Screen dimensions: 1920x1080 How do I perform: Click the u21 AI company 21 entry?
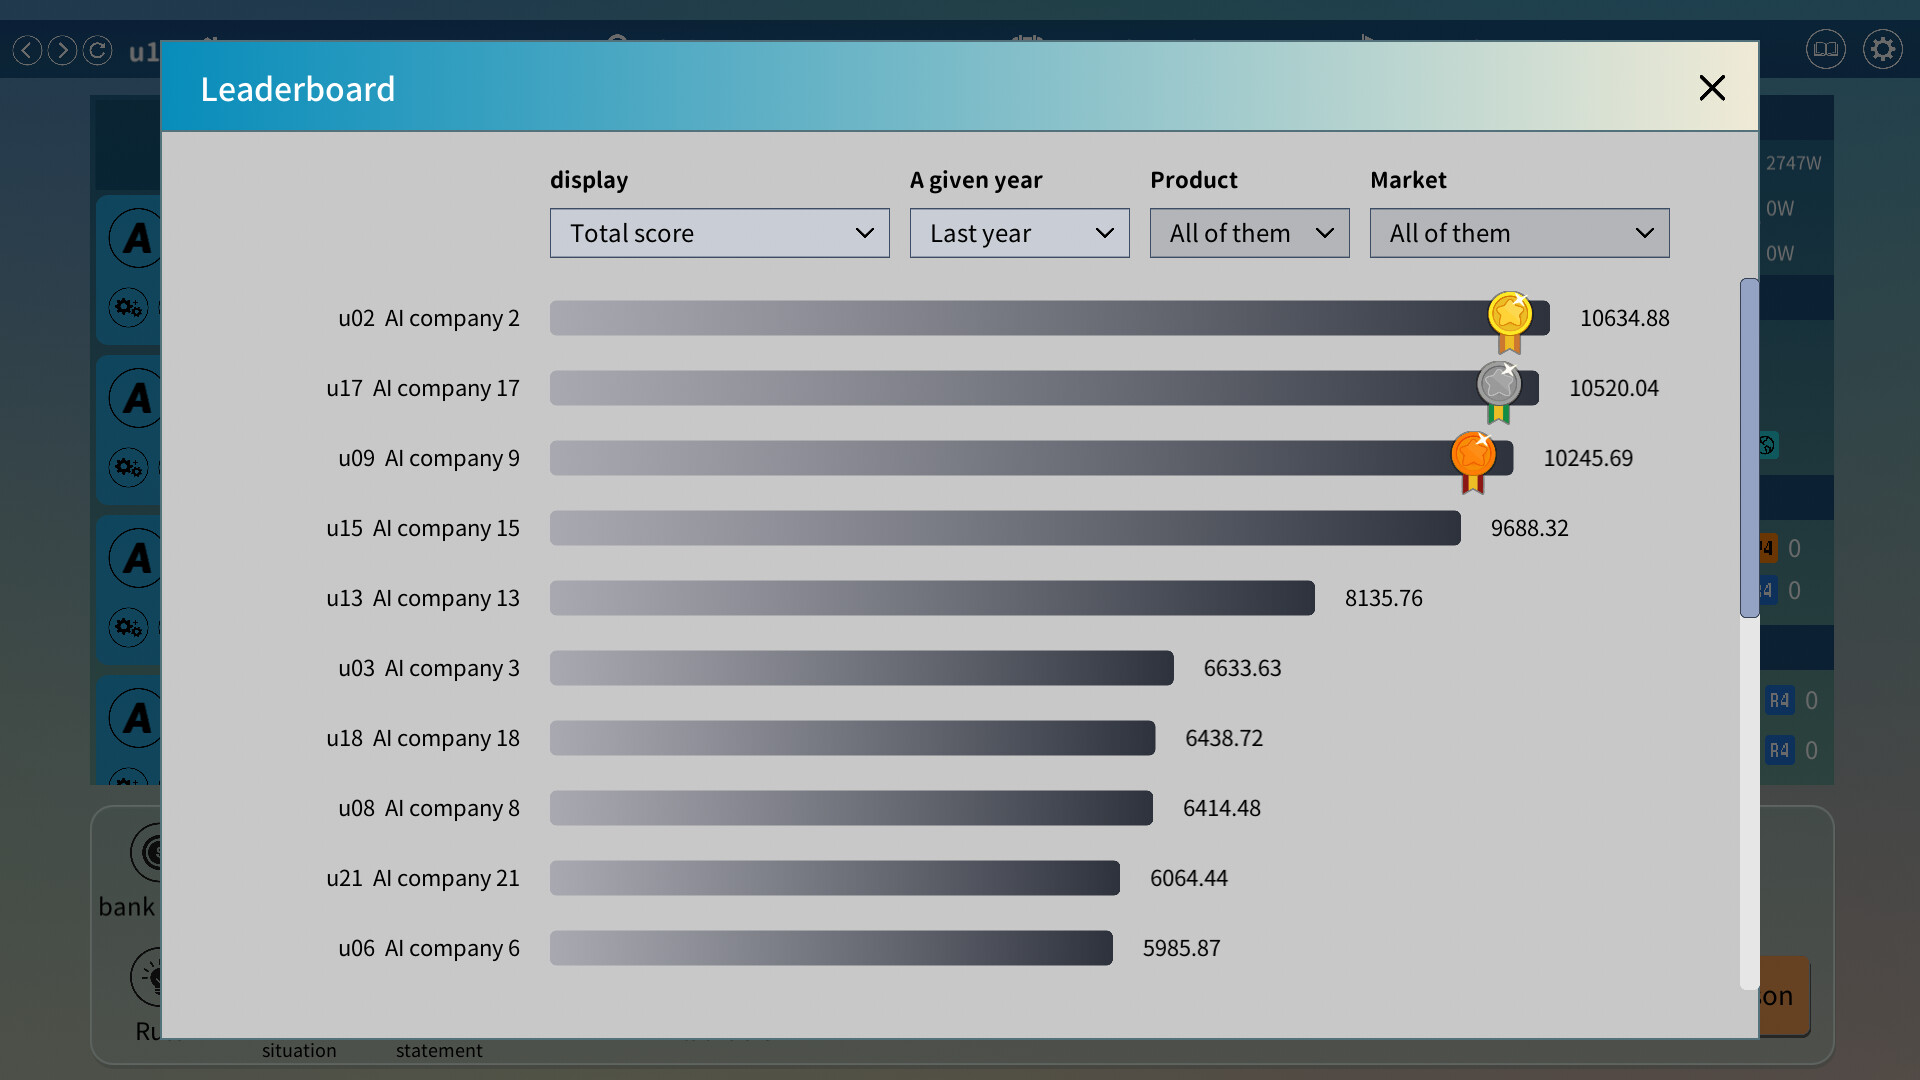[422, 878]
